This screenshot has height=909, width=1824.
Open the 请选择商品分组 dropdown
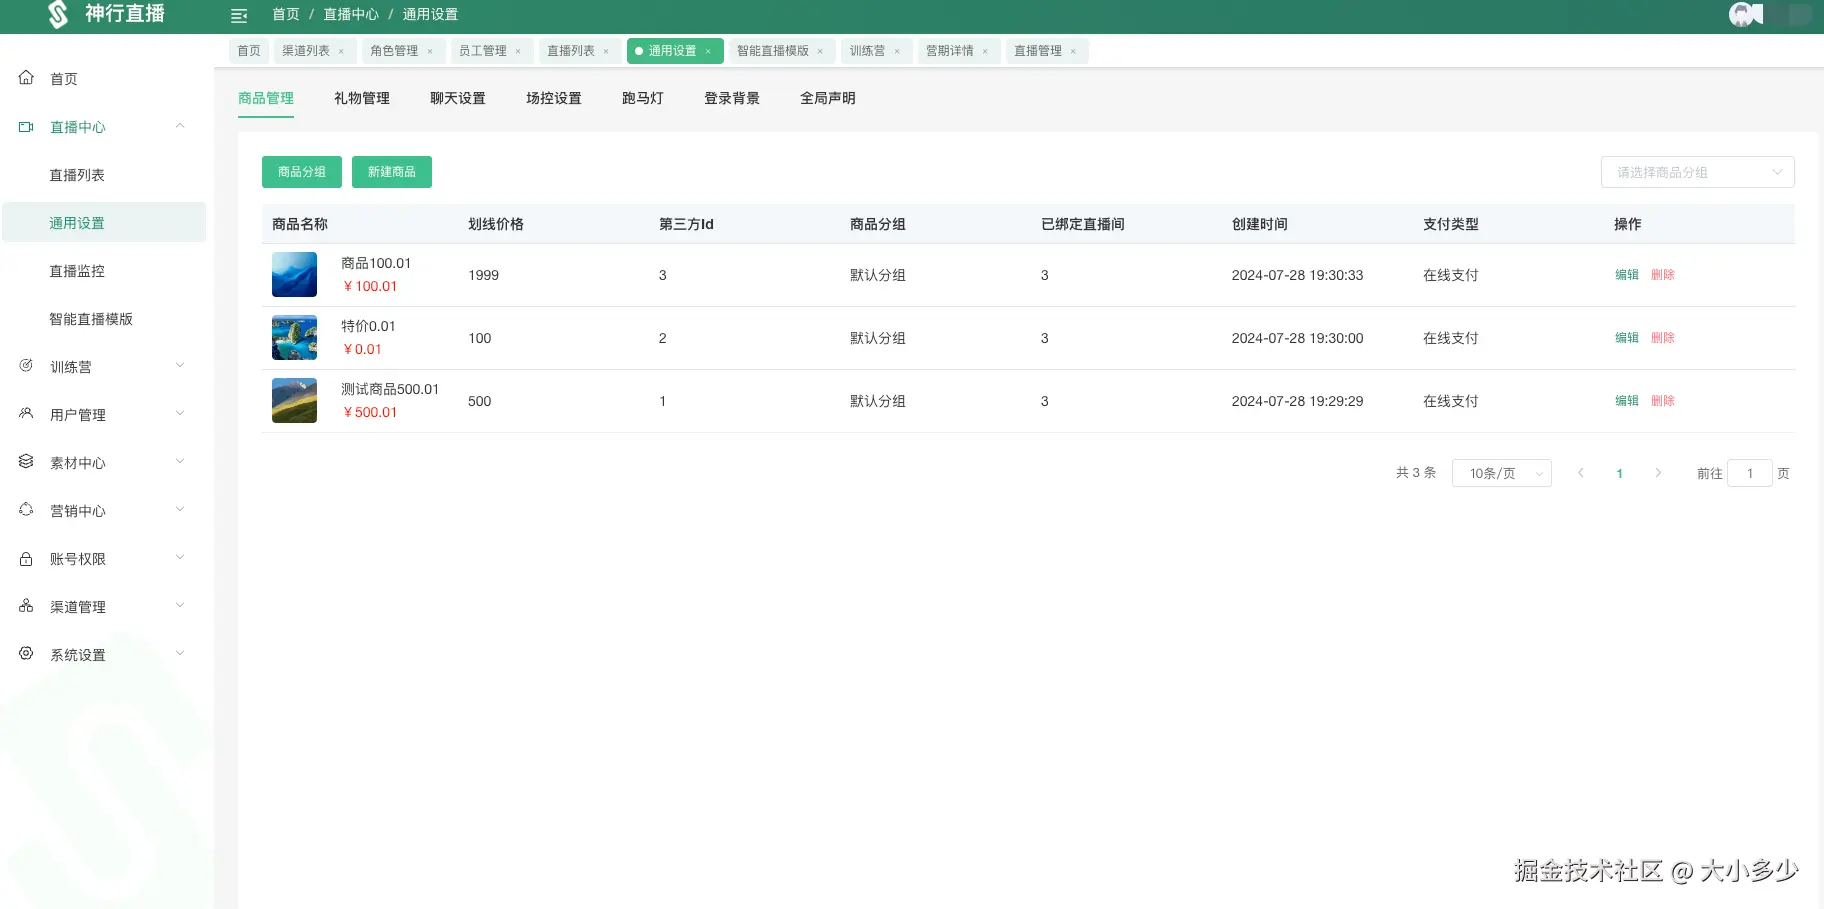tap(1697, 172)
